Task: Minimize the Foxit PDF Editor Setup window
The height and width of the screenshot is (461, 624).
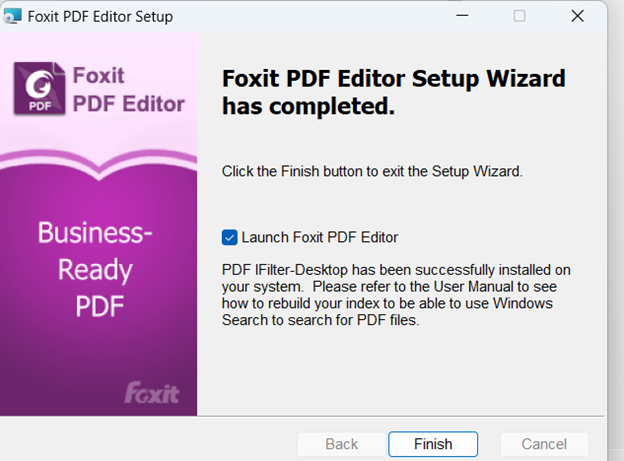Action: (x=461, y=16)
